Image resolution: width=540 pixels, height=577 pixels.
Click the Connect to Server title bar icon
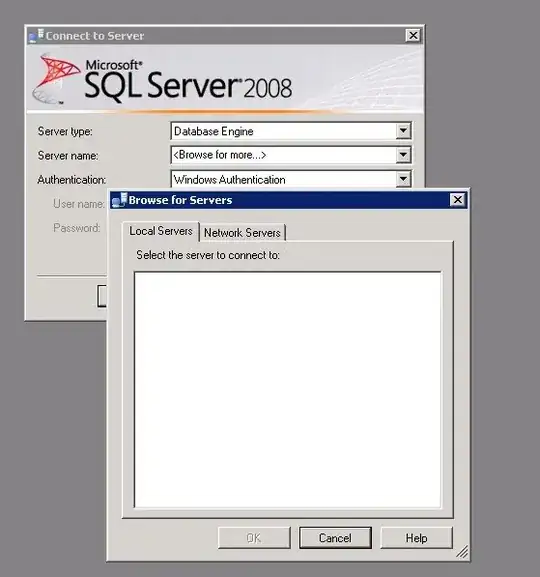click(x=36, y=36)
